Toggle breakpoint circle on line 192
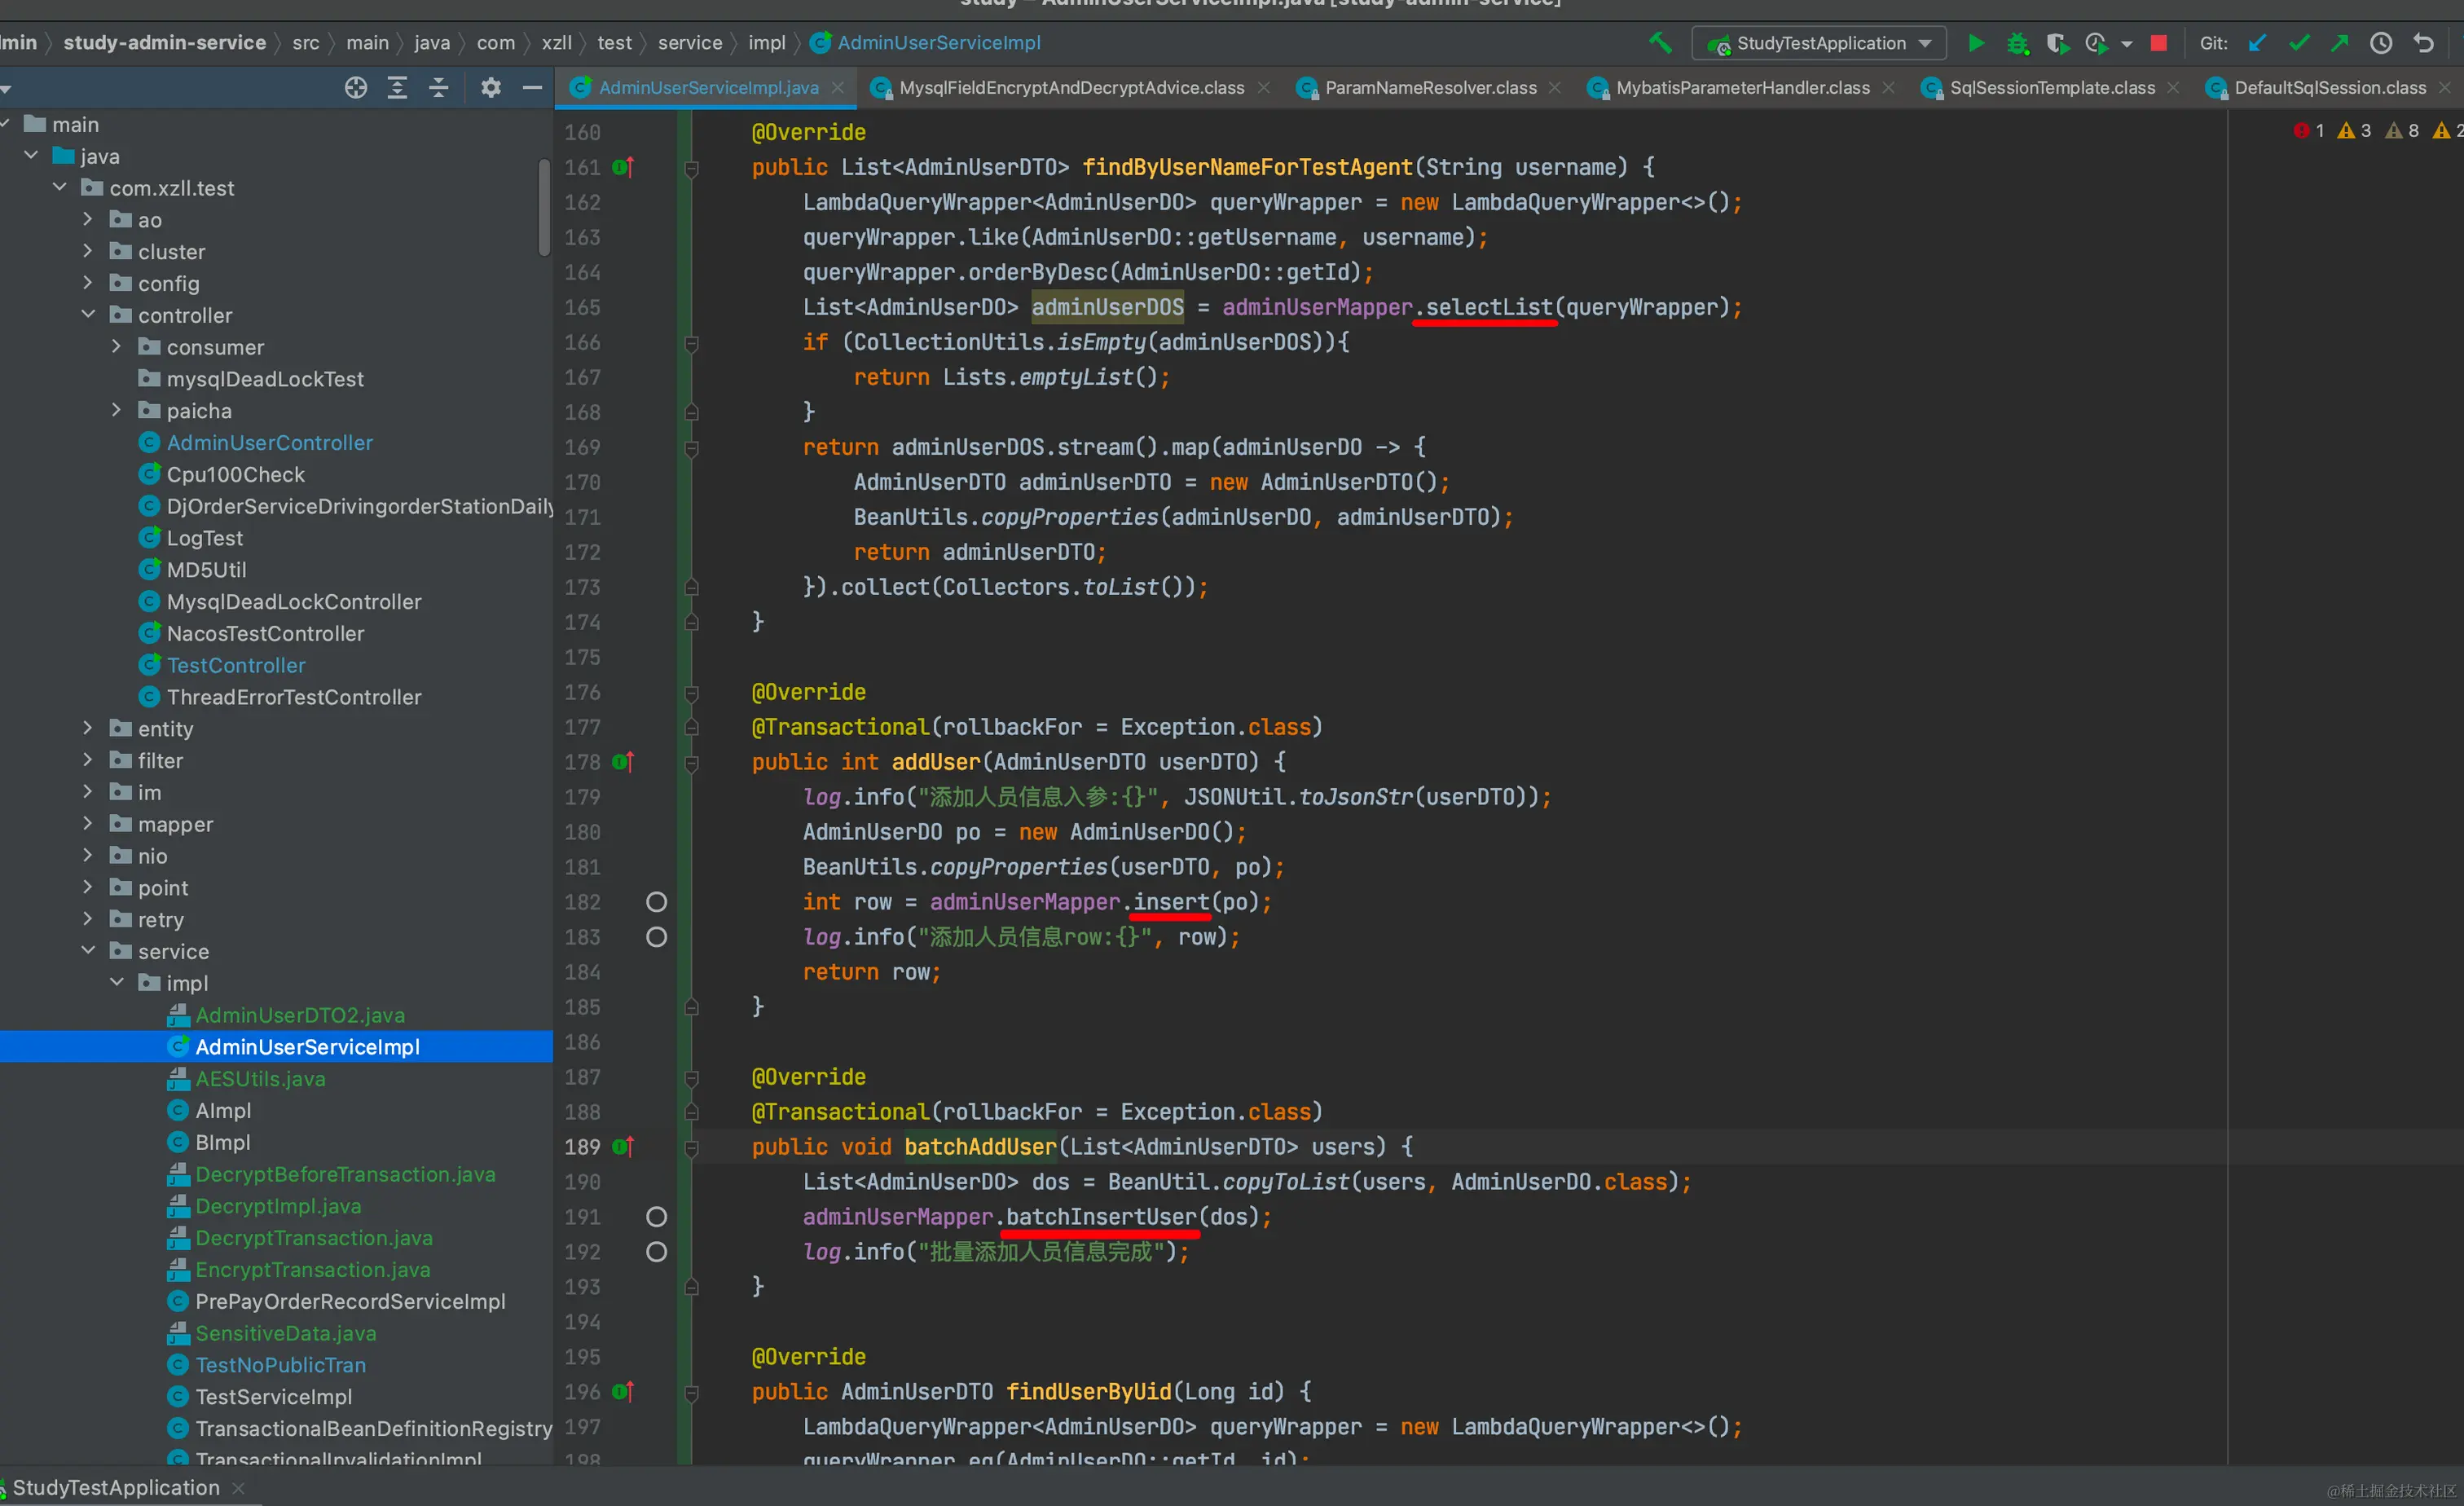 (656, 1252)
